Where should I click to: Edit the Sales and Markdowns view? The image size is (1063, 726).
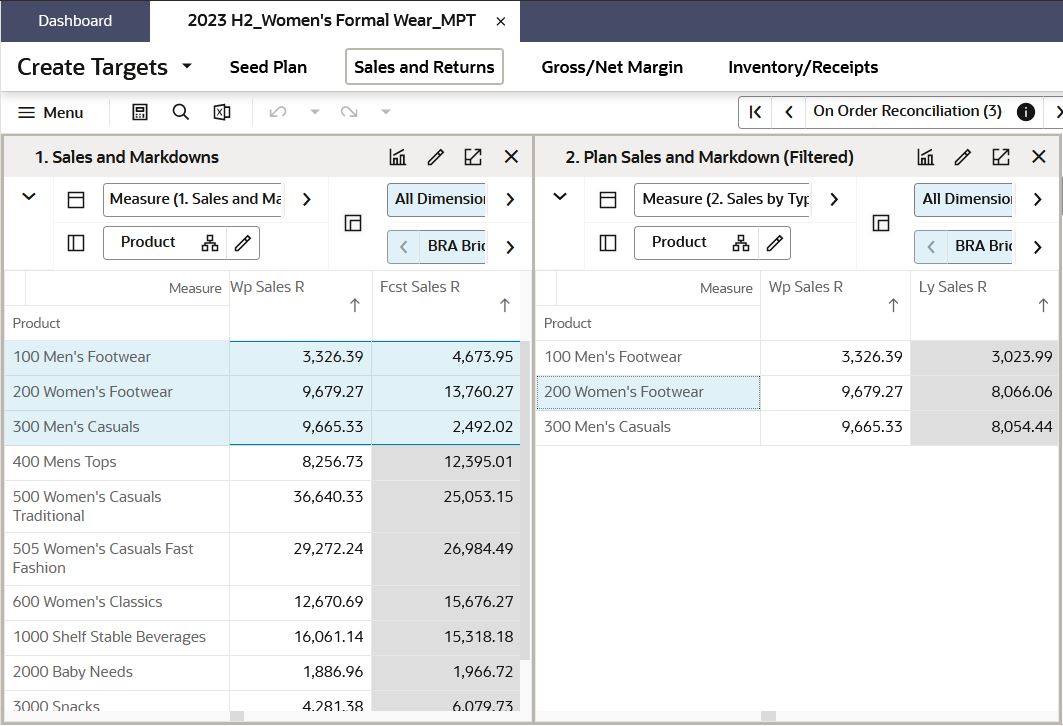pyautogui.click(x=436, y=157)
